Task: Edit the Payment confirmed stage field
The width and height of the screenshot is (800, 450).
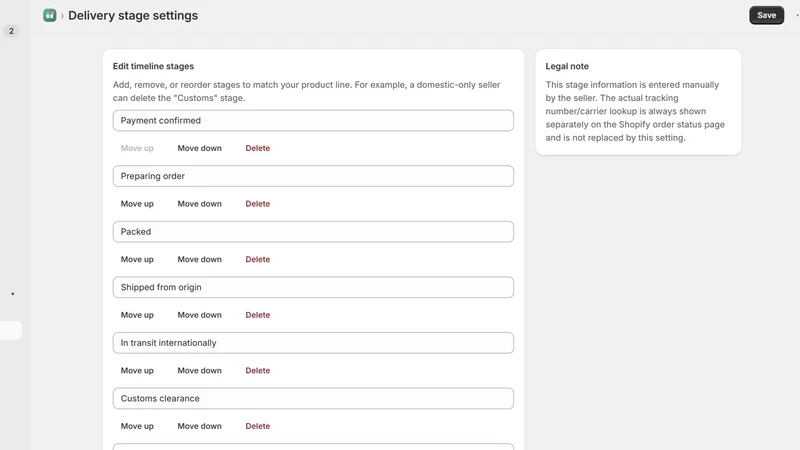Action: pyautogui.click(x=313, y=120)
